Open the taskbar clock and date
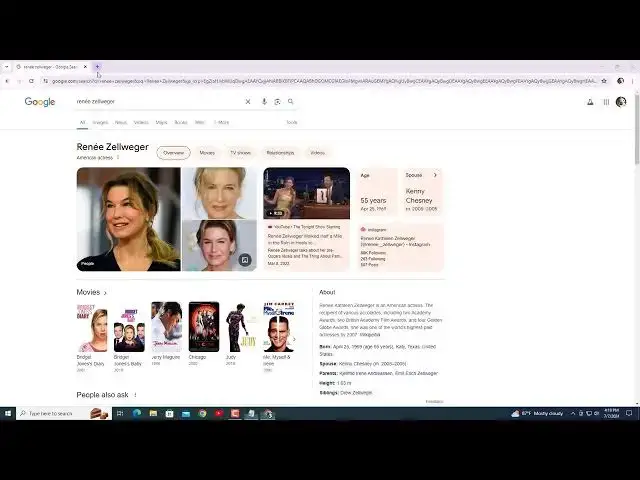This screenshot has height=480, width=640. pyautogui.click(x=611, y=413)
